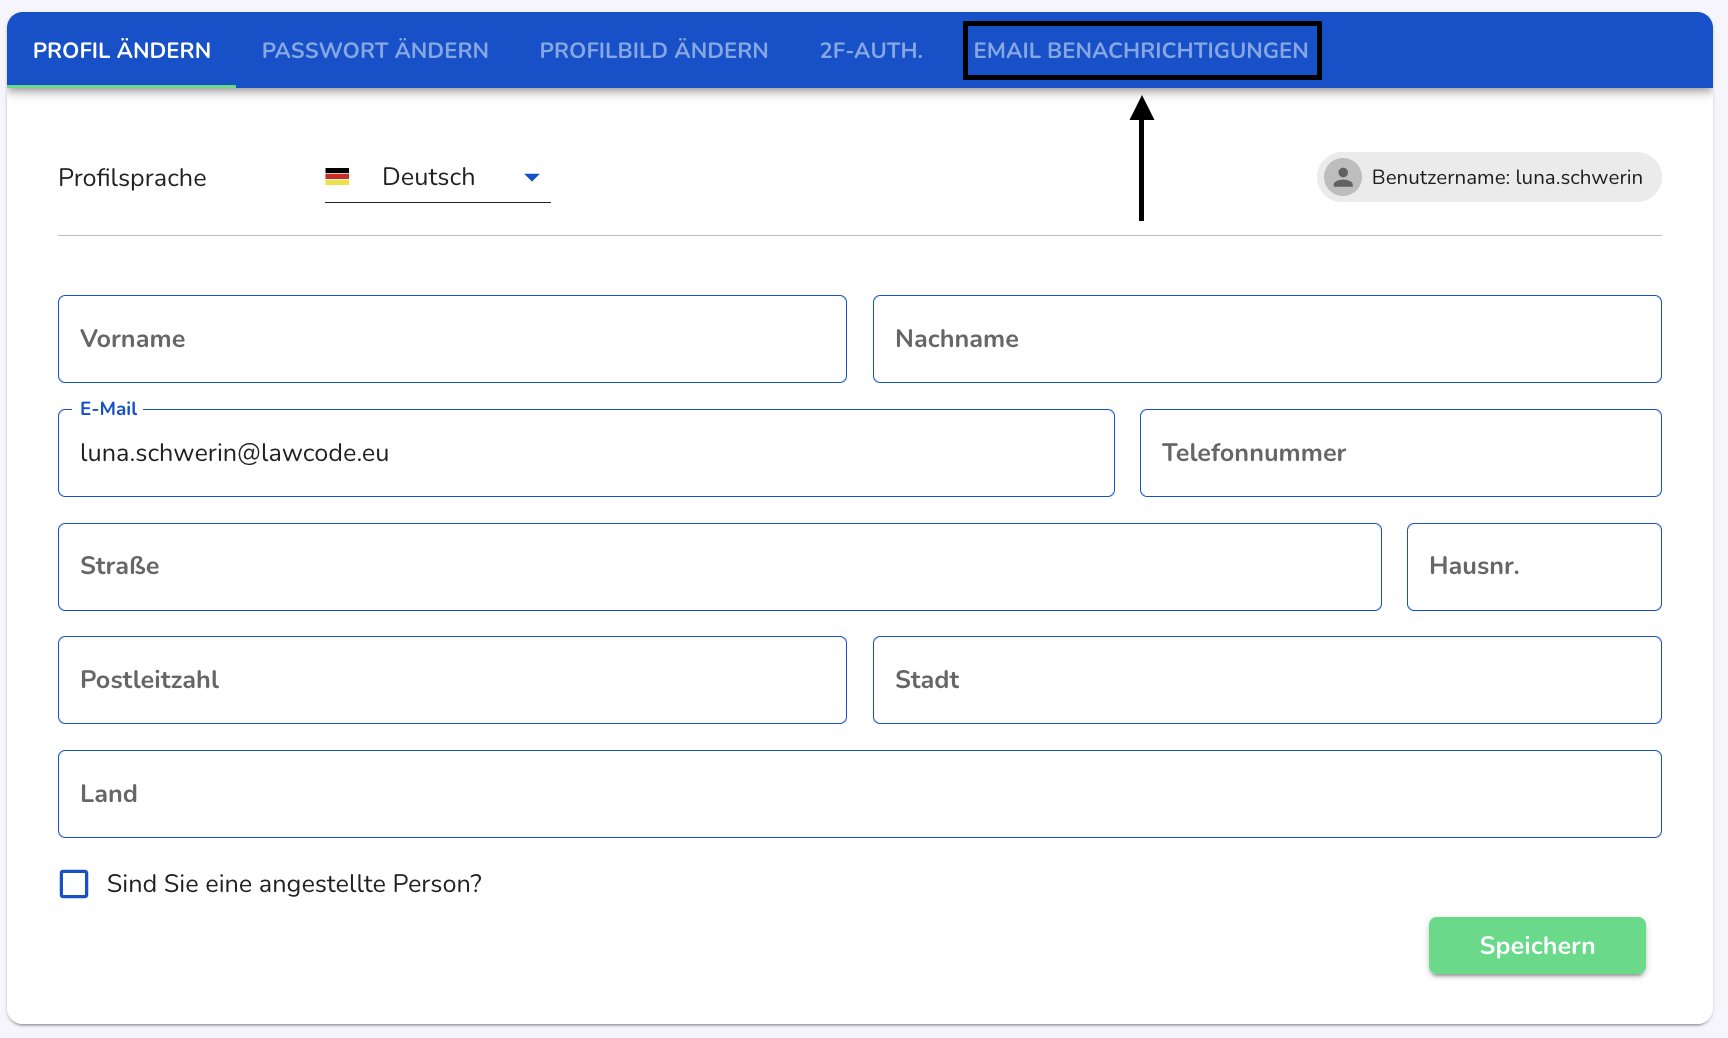Screen dimensions: 1728x1038
Task: Open the Profil ändern tab
Action: click(122, 50)
